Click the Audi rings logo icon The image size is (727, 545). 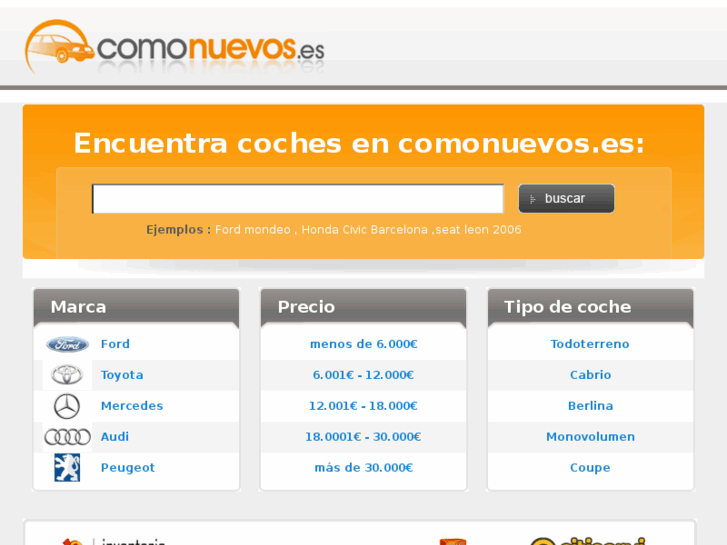(67, 437)
